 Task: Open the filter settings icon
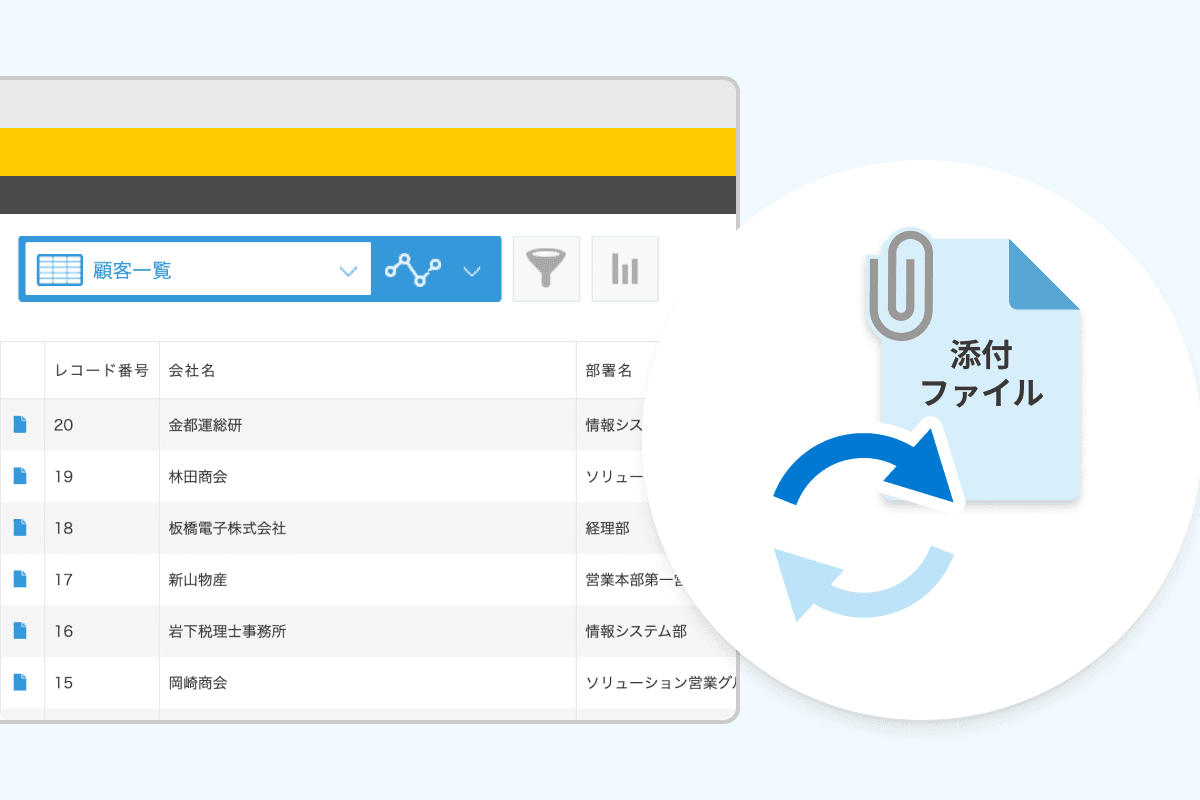click(546, 268)
